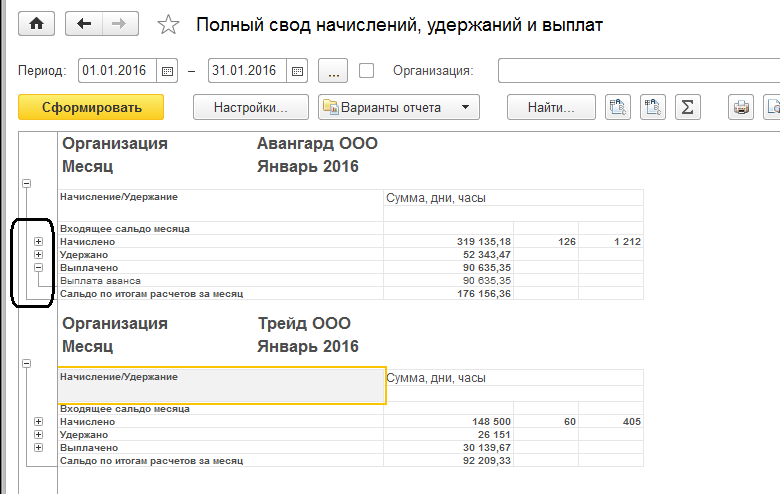
Task: Open the Варианты отчета dropdown
Action: [399, 107]
